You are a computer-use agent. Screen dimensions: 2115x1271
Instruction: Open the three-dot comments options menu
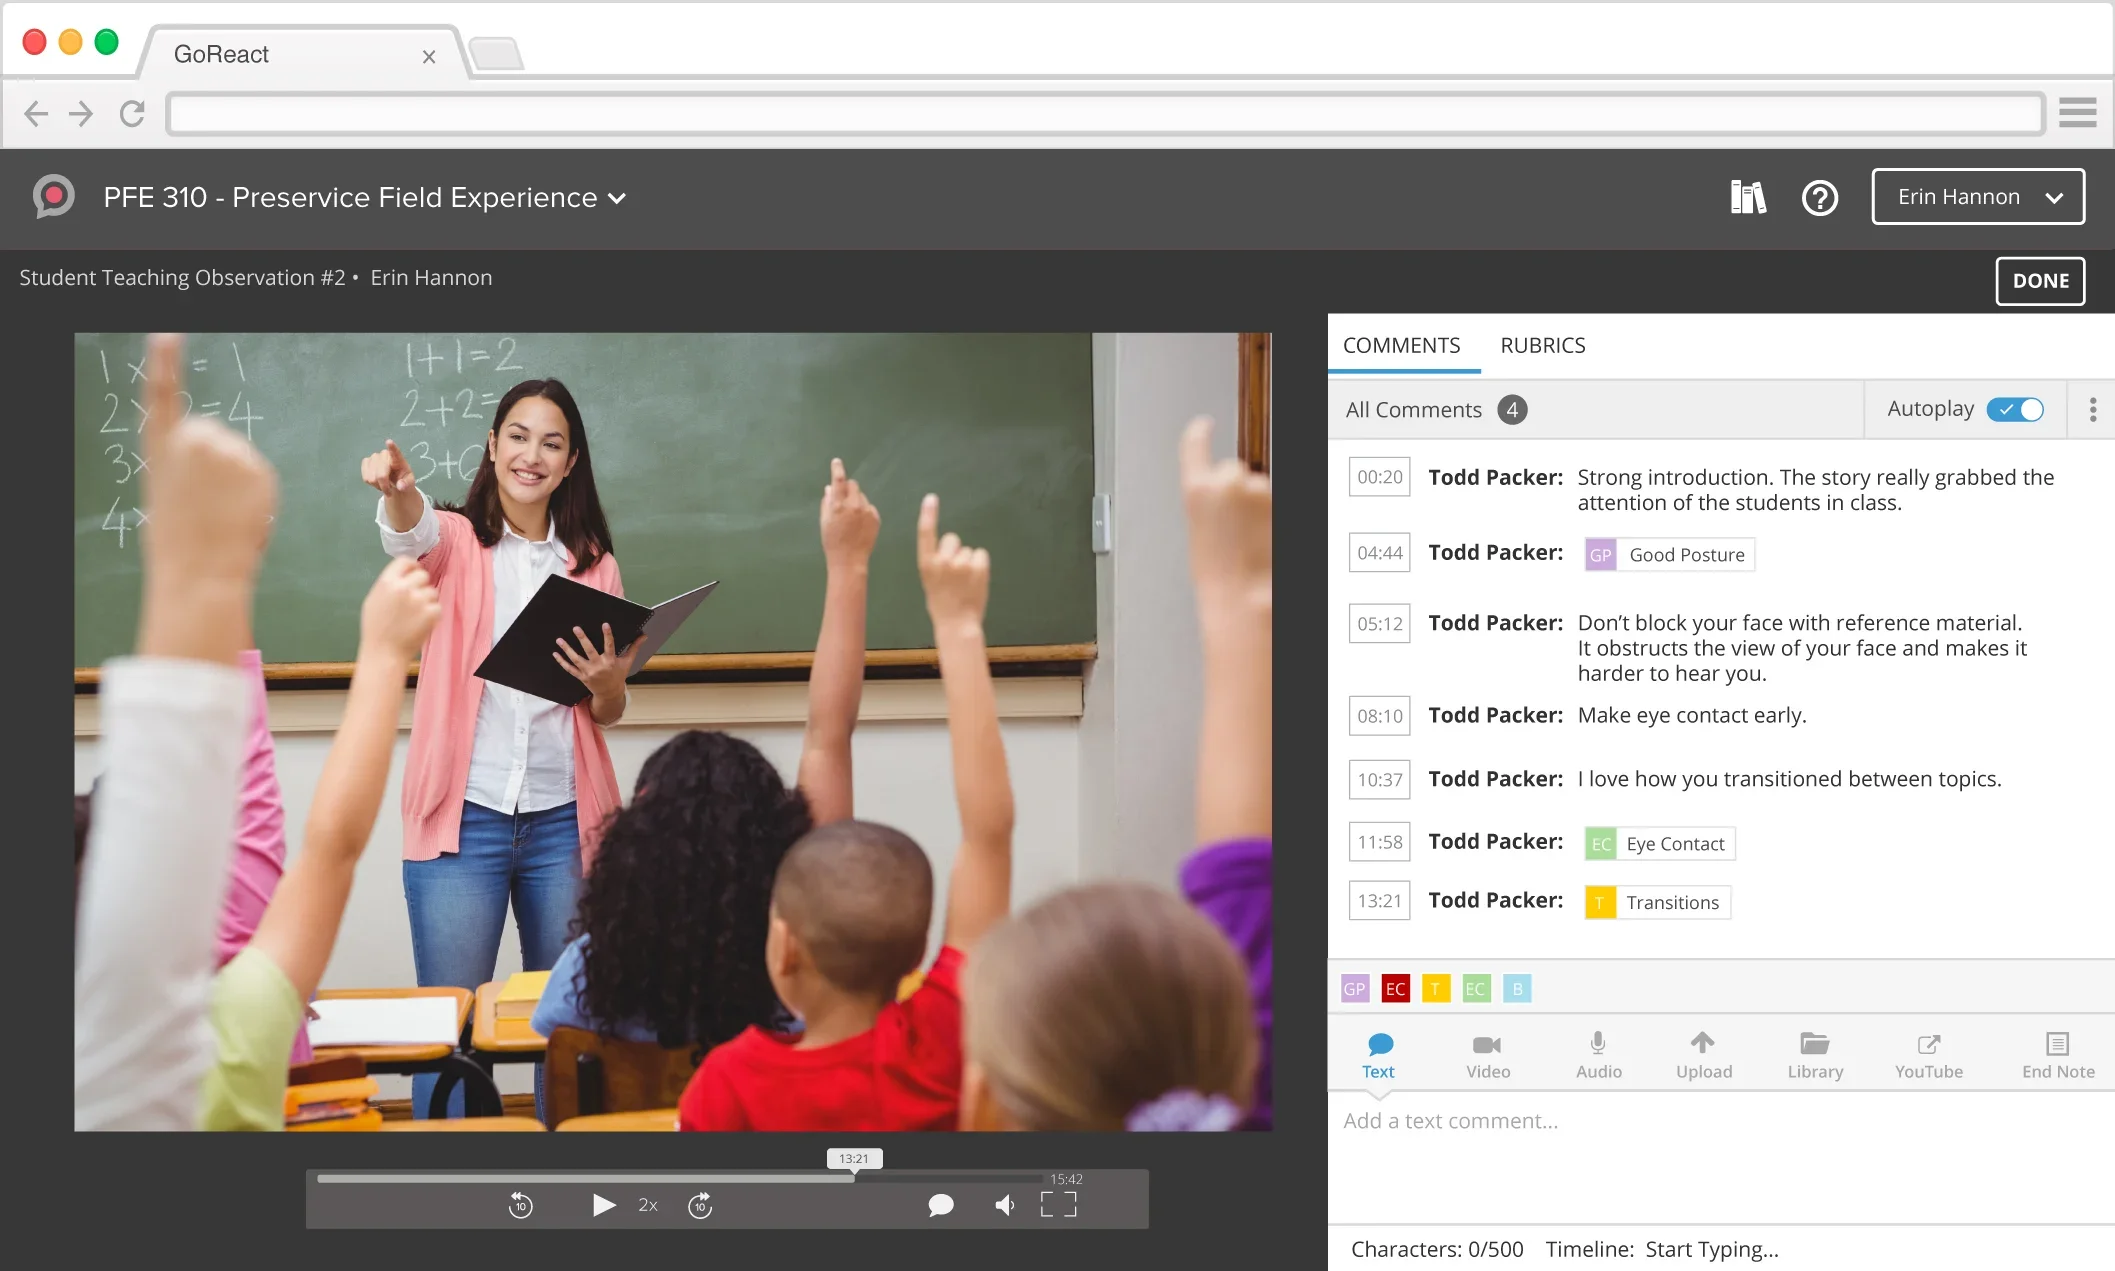[x=2092, y=409]
